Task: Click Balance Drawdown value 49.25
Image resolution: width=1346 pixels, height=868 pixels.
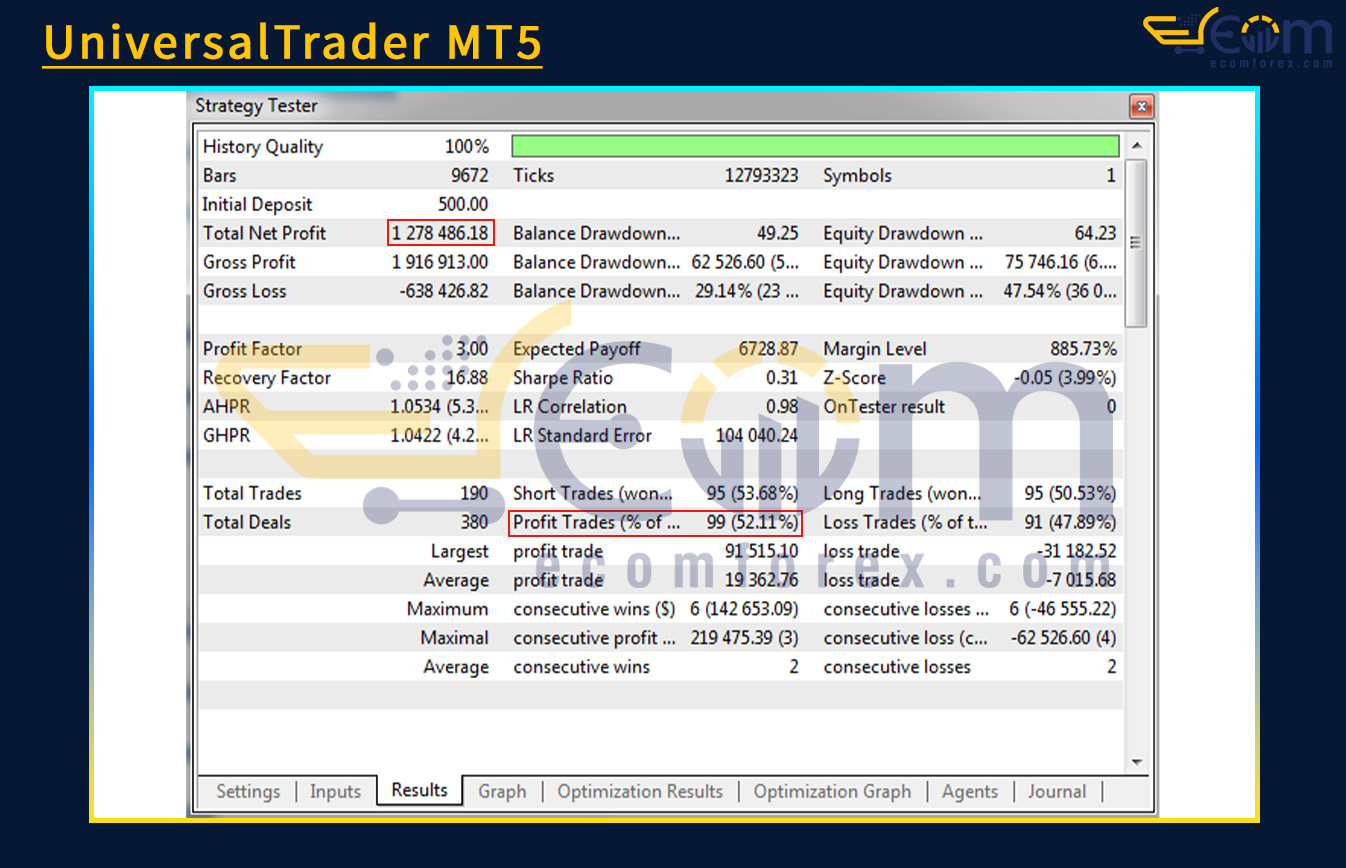Action: (778, 233)
